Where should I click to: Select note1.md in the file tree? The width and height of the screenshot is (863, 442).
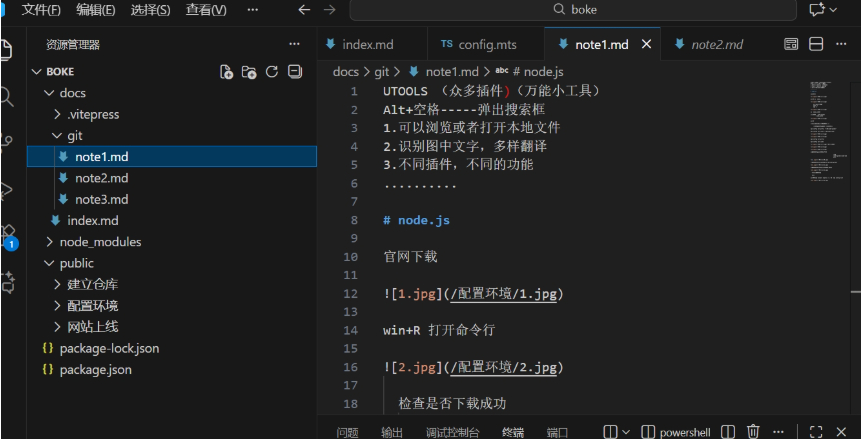[172, 157]
